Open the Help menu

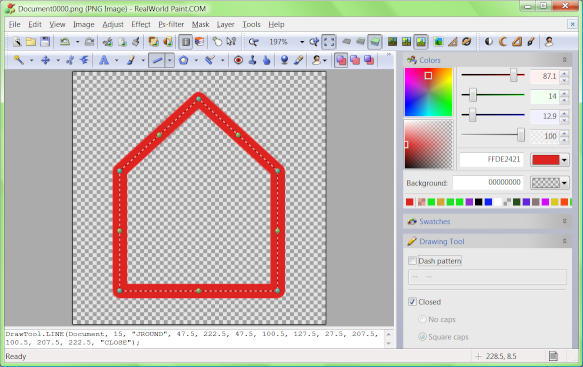click(276, 25)
